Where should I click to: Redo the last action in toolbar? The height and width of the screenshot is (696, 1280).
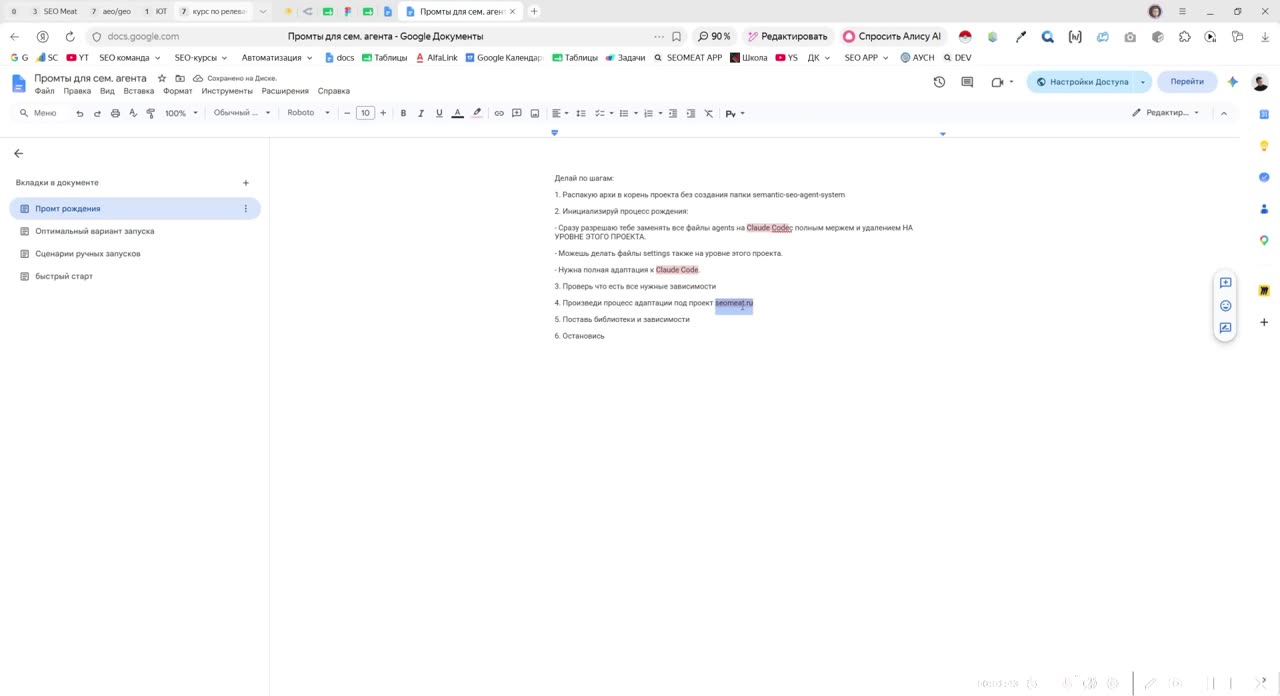97,113
